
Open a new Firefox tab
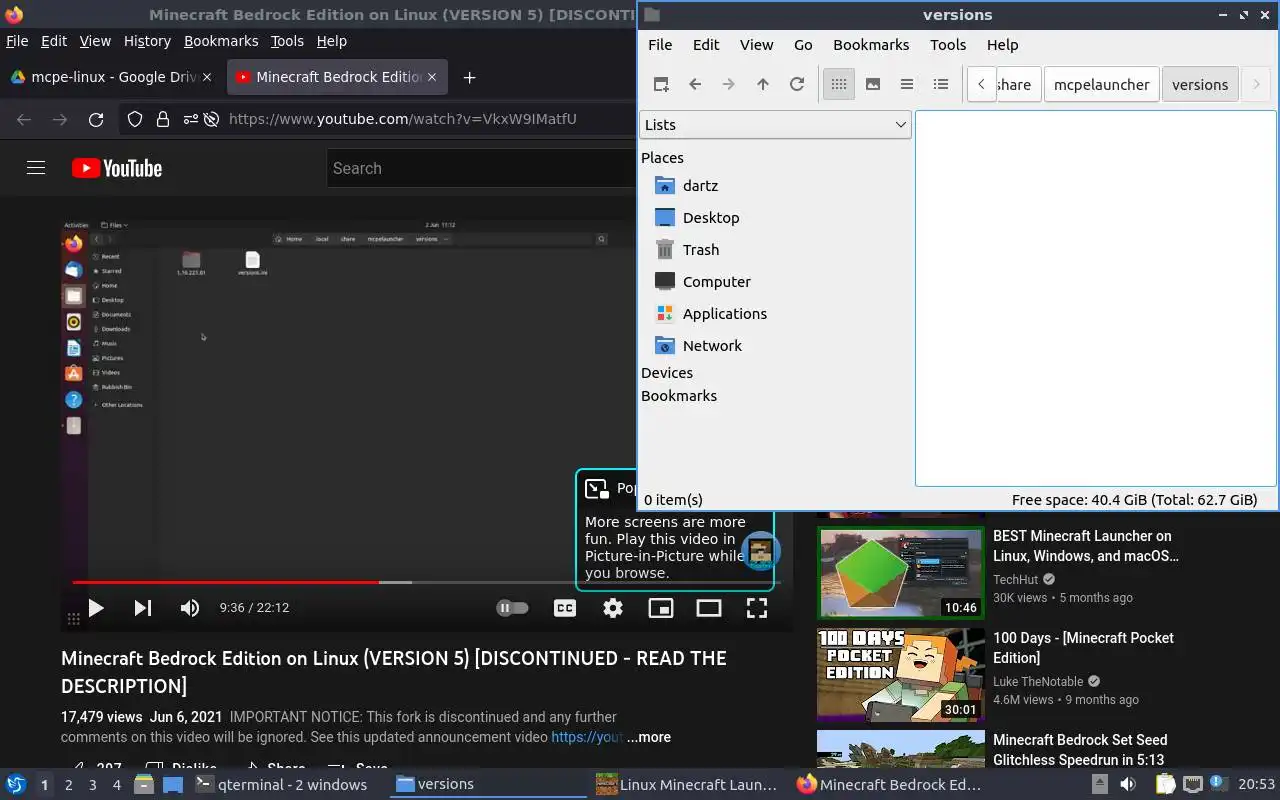tap(469, 77)
